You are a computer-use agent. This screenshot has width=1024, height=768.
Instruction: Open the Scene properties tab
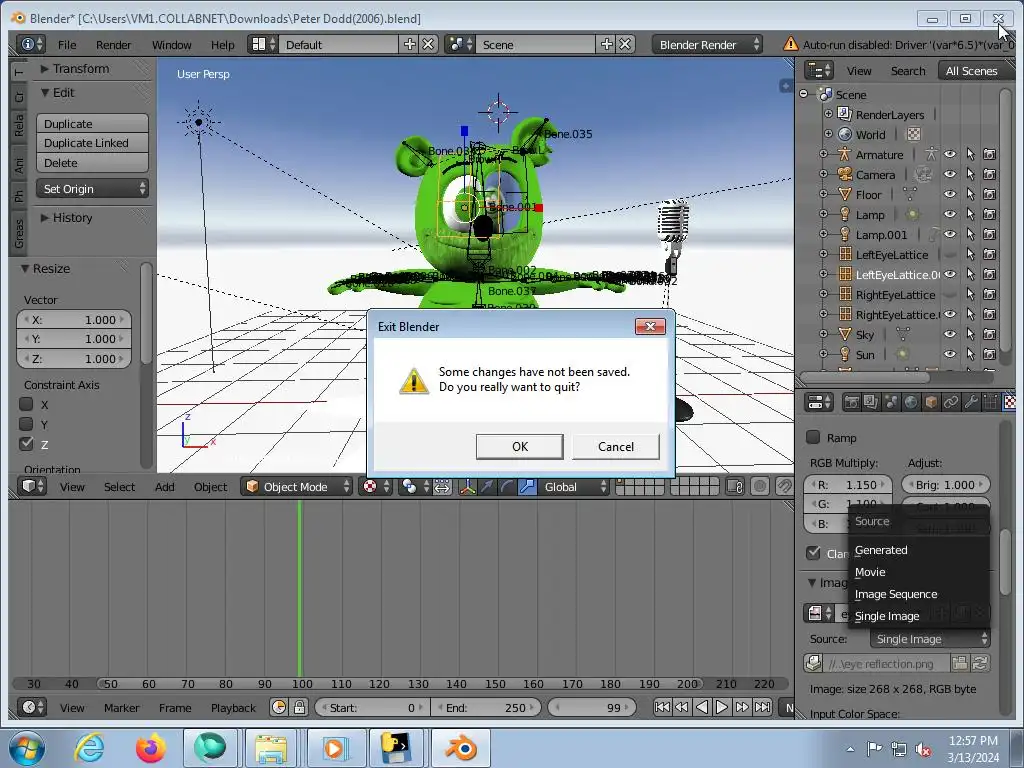891,402
